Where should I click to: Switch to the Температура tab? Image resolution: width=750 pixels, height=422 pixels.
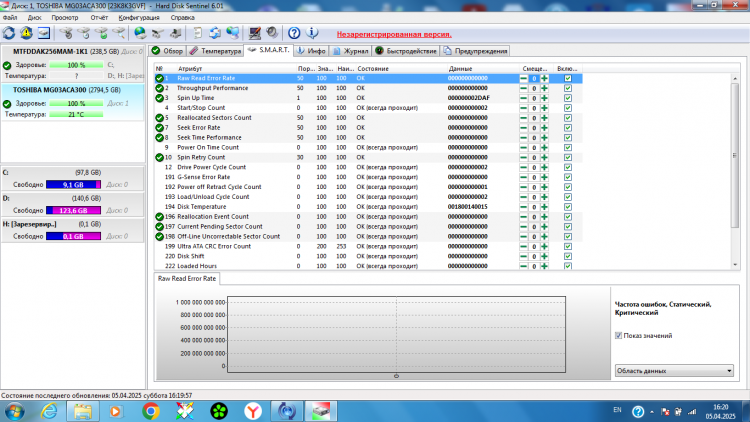pyautogui.click(x=215, y=51)
